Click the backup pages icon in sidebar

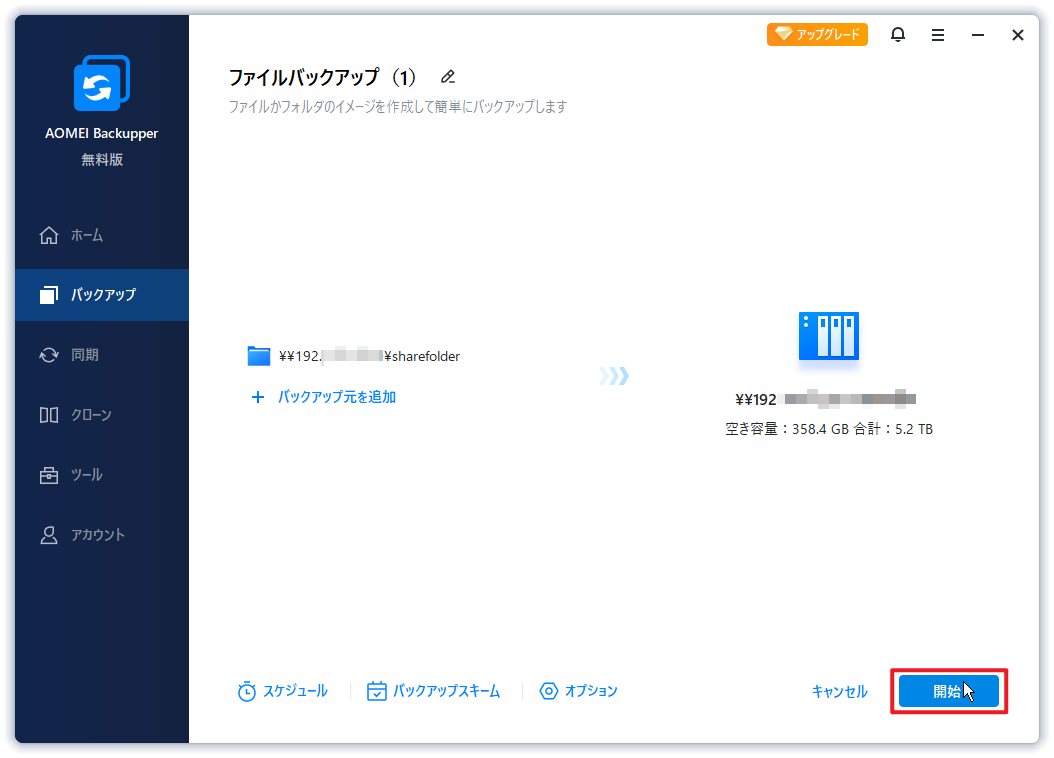coord(48,294)
